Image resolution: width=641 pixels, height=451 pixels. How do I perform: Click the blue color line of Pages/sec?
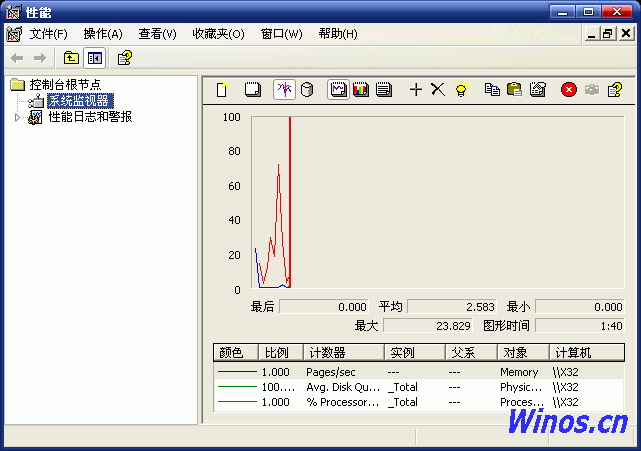tap(237, 372)
